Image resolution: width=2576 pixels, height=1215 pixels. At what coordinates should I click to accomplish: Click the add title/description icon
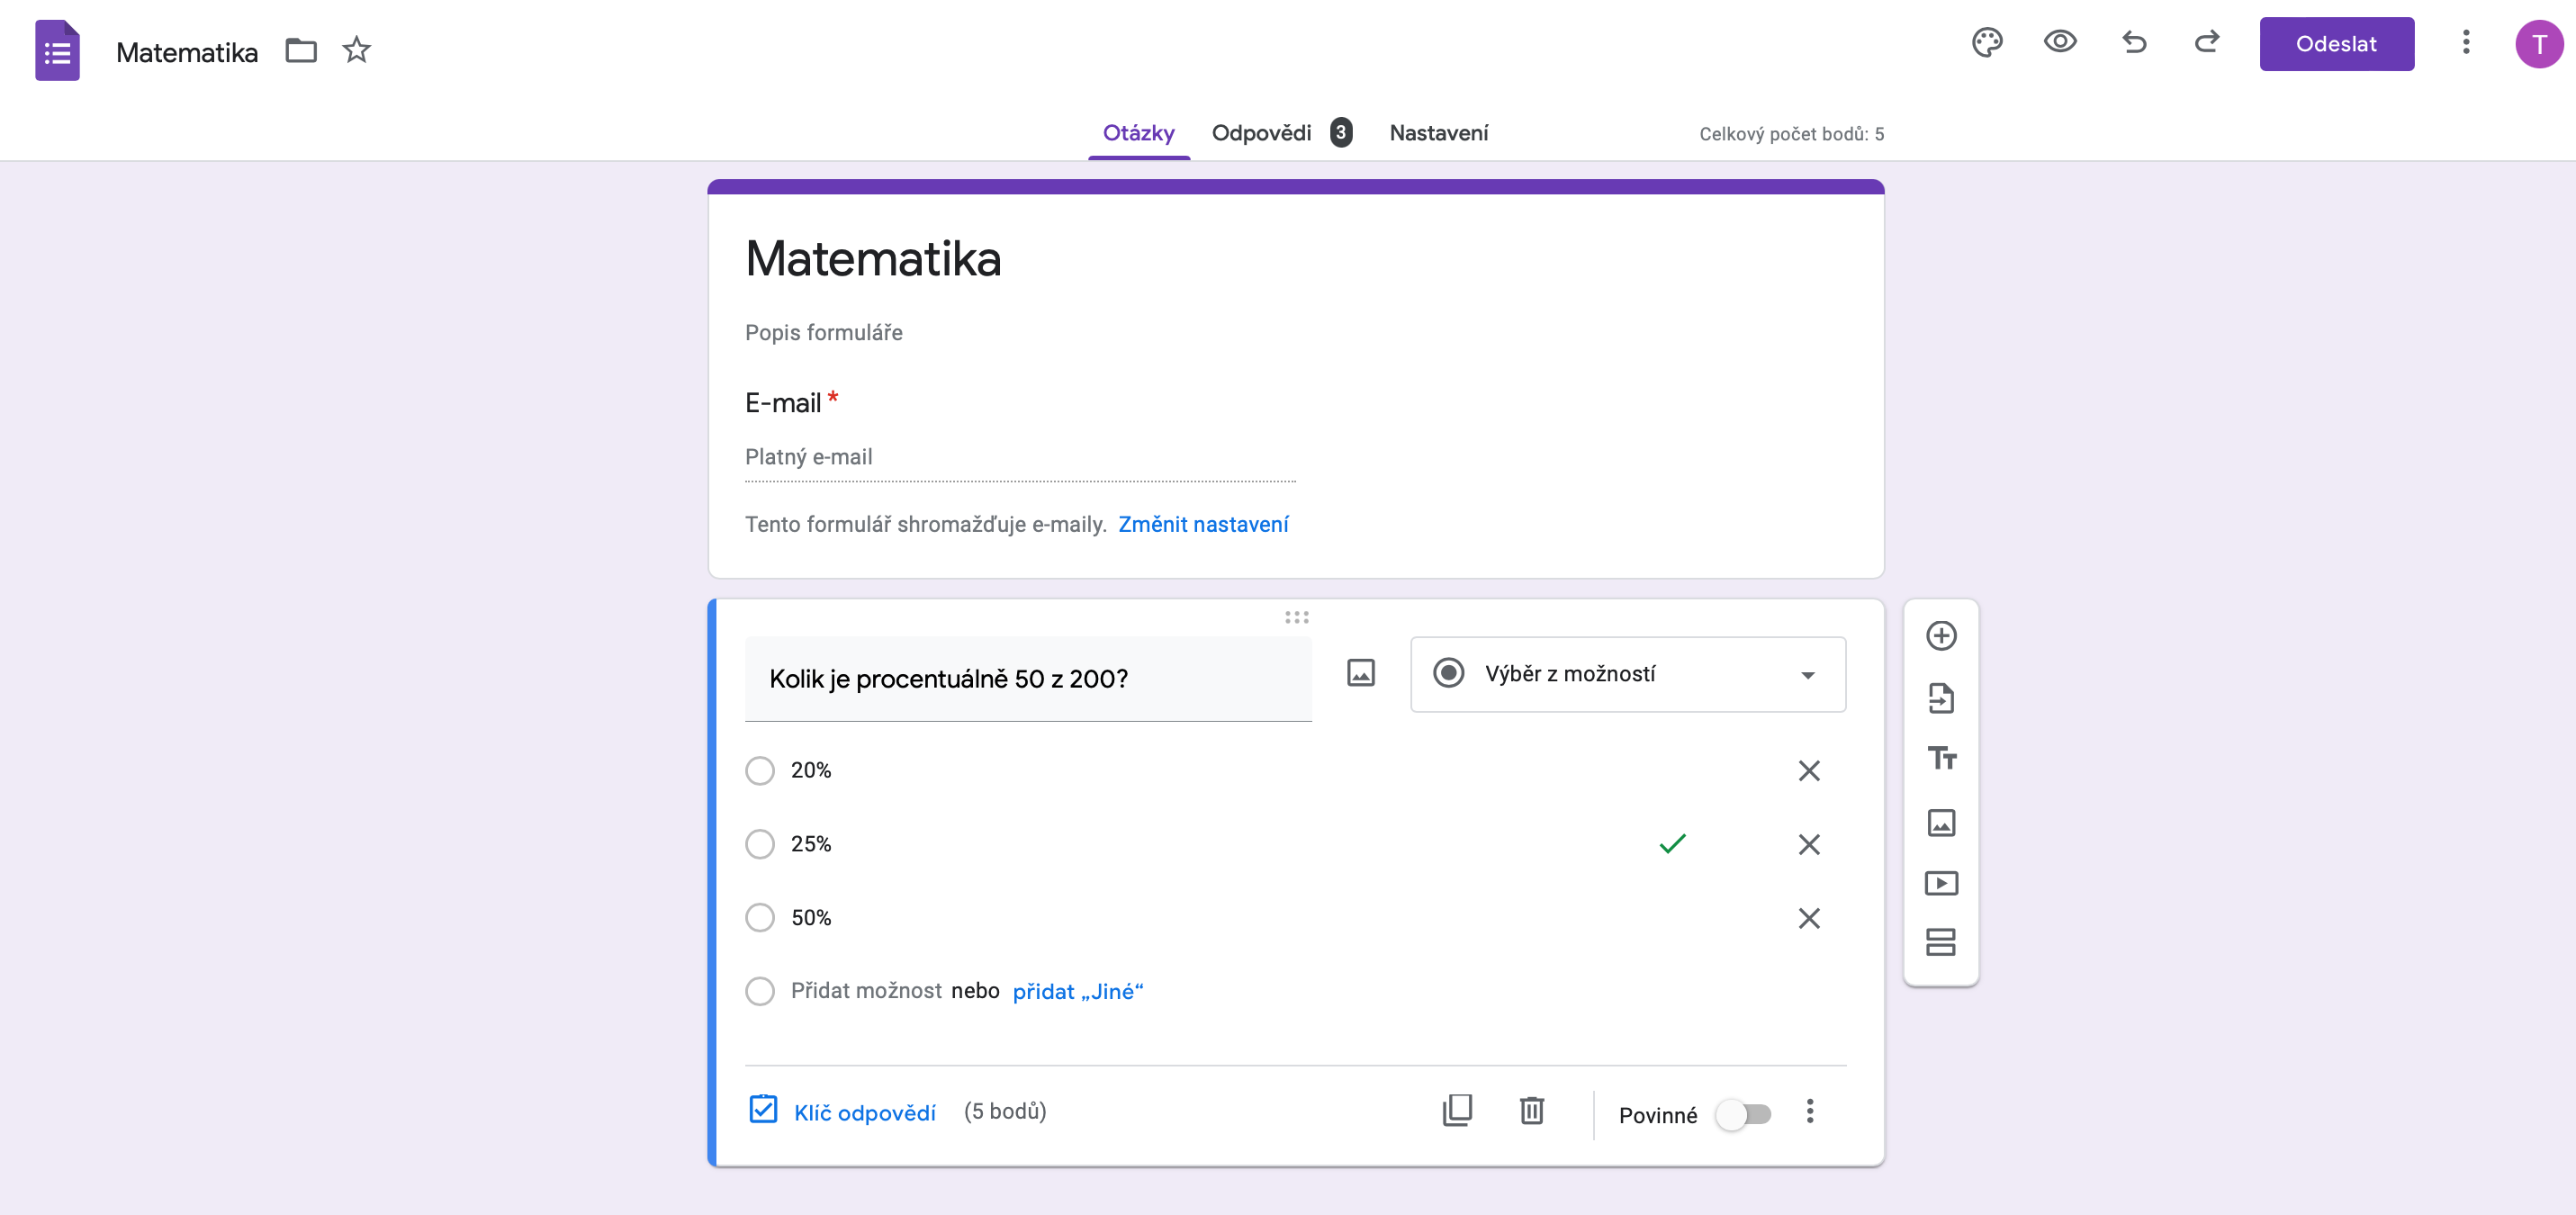(x=1943, y=759)
